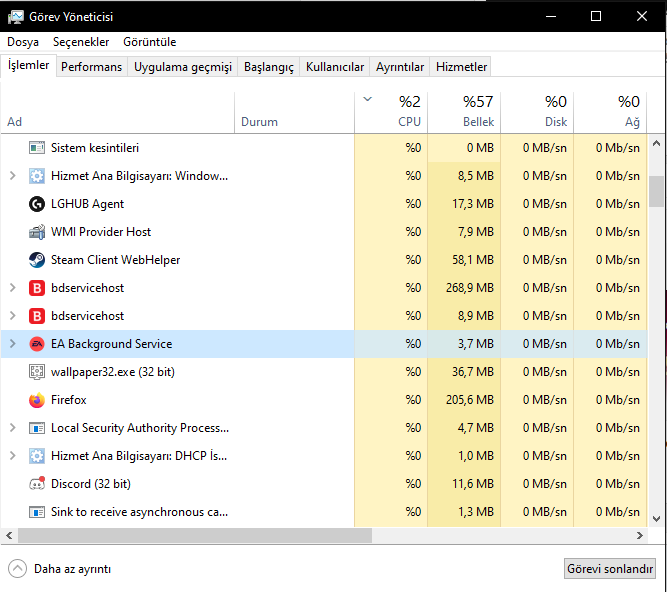The width and height of the screenshot is (672, 596).
Task: Click the Local Security Authority Process icon
Action: [37, 428]
